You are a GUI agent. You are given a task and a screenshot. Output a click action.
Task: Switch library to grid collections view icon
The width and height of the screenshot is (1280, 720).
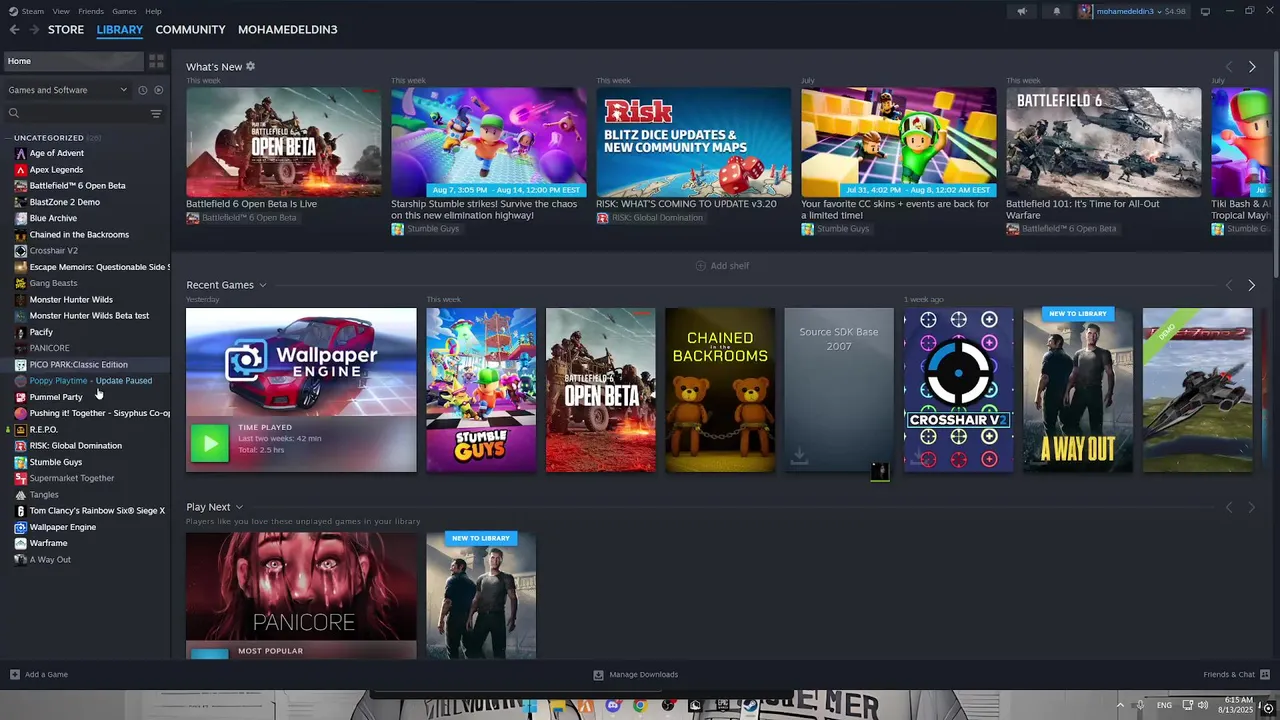[x=156, y=61]
